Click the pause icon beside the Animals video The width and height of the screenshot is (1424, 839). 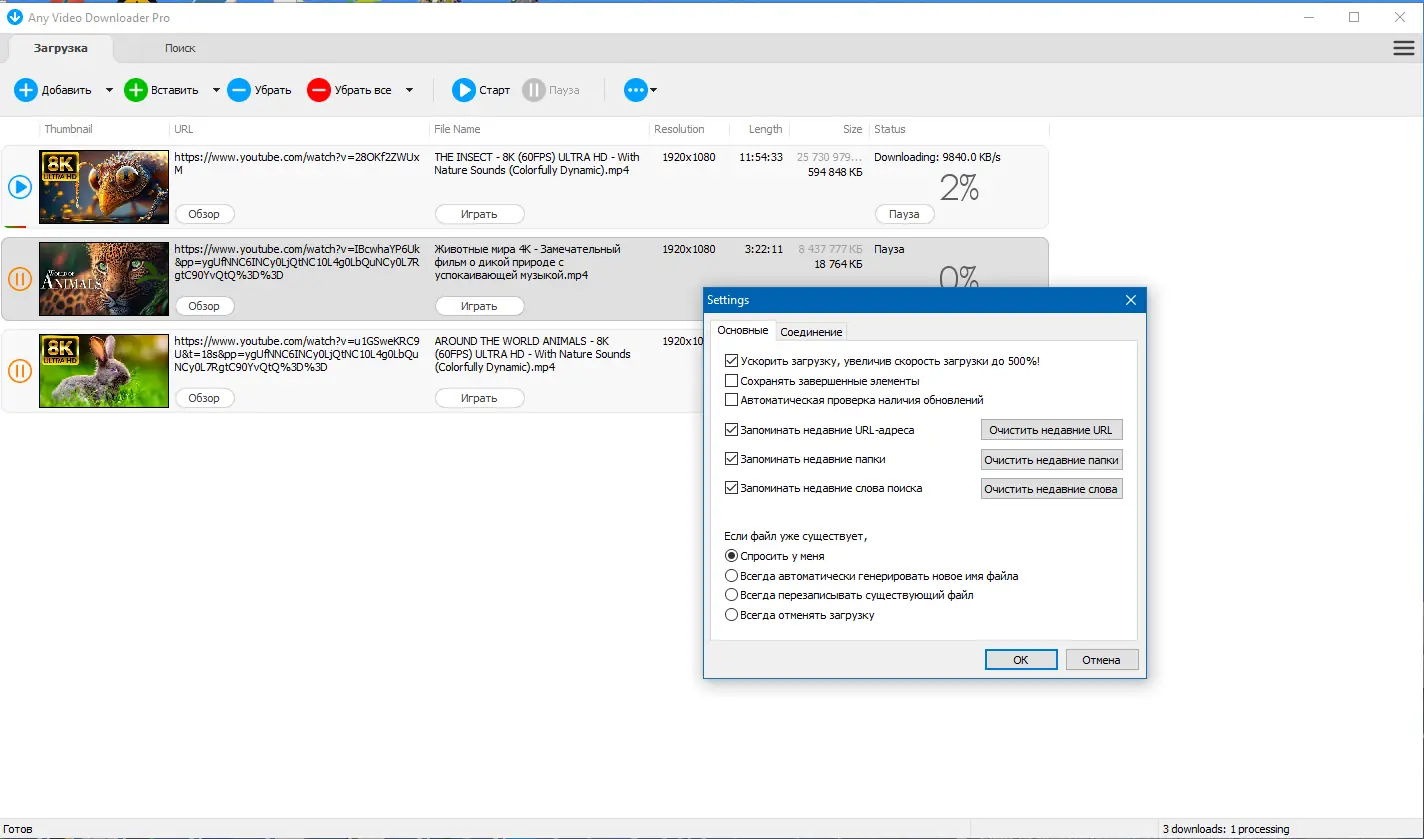19,279
